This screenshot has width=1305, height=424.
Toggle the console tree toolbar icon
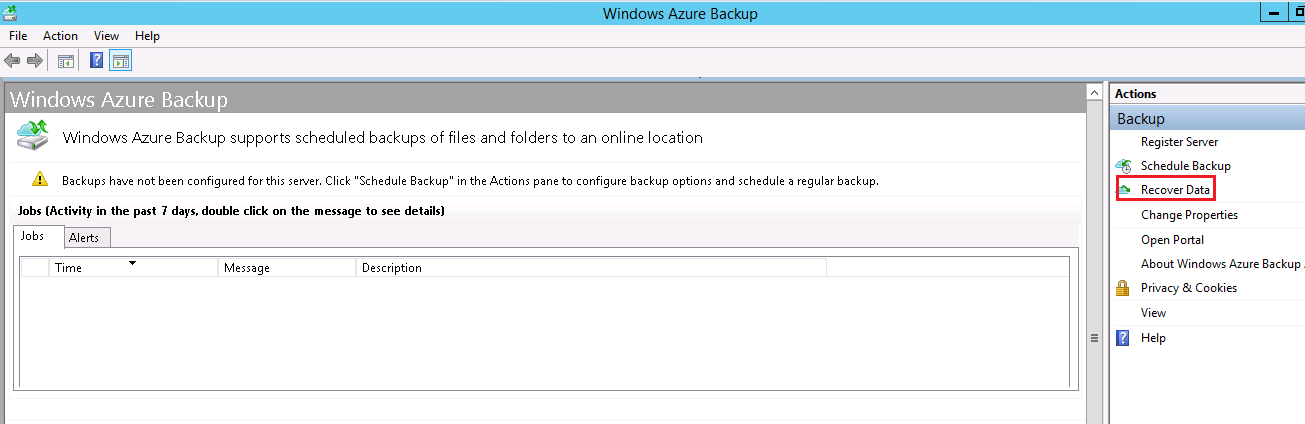[x=65, y=61]
